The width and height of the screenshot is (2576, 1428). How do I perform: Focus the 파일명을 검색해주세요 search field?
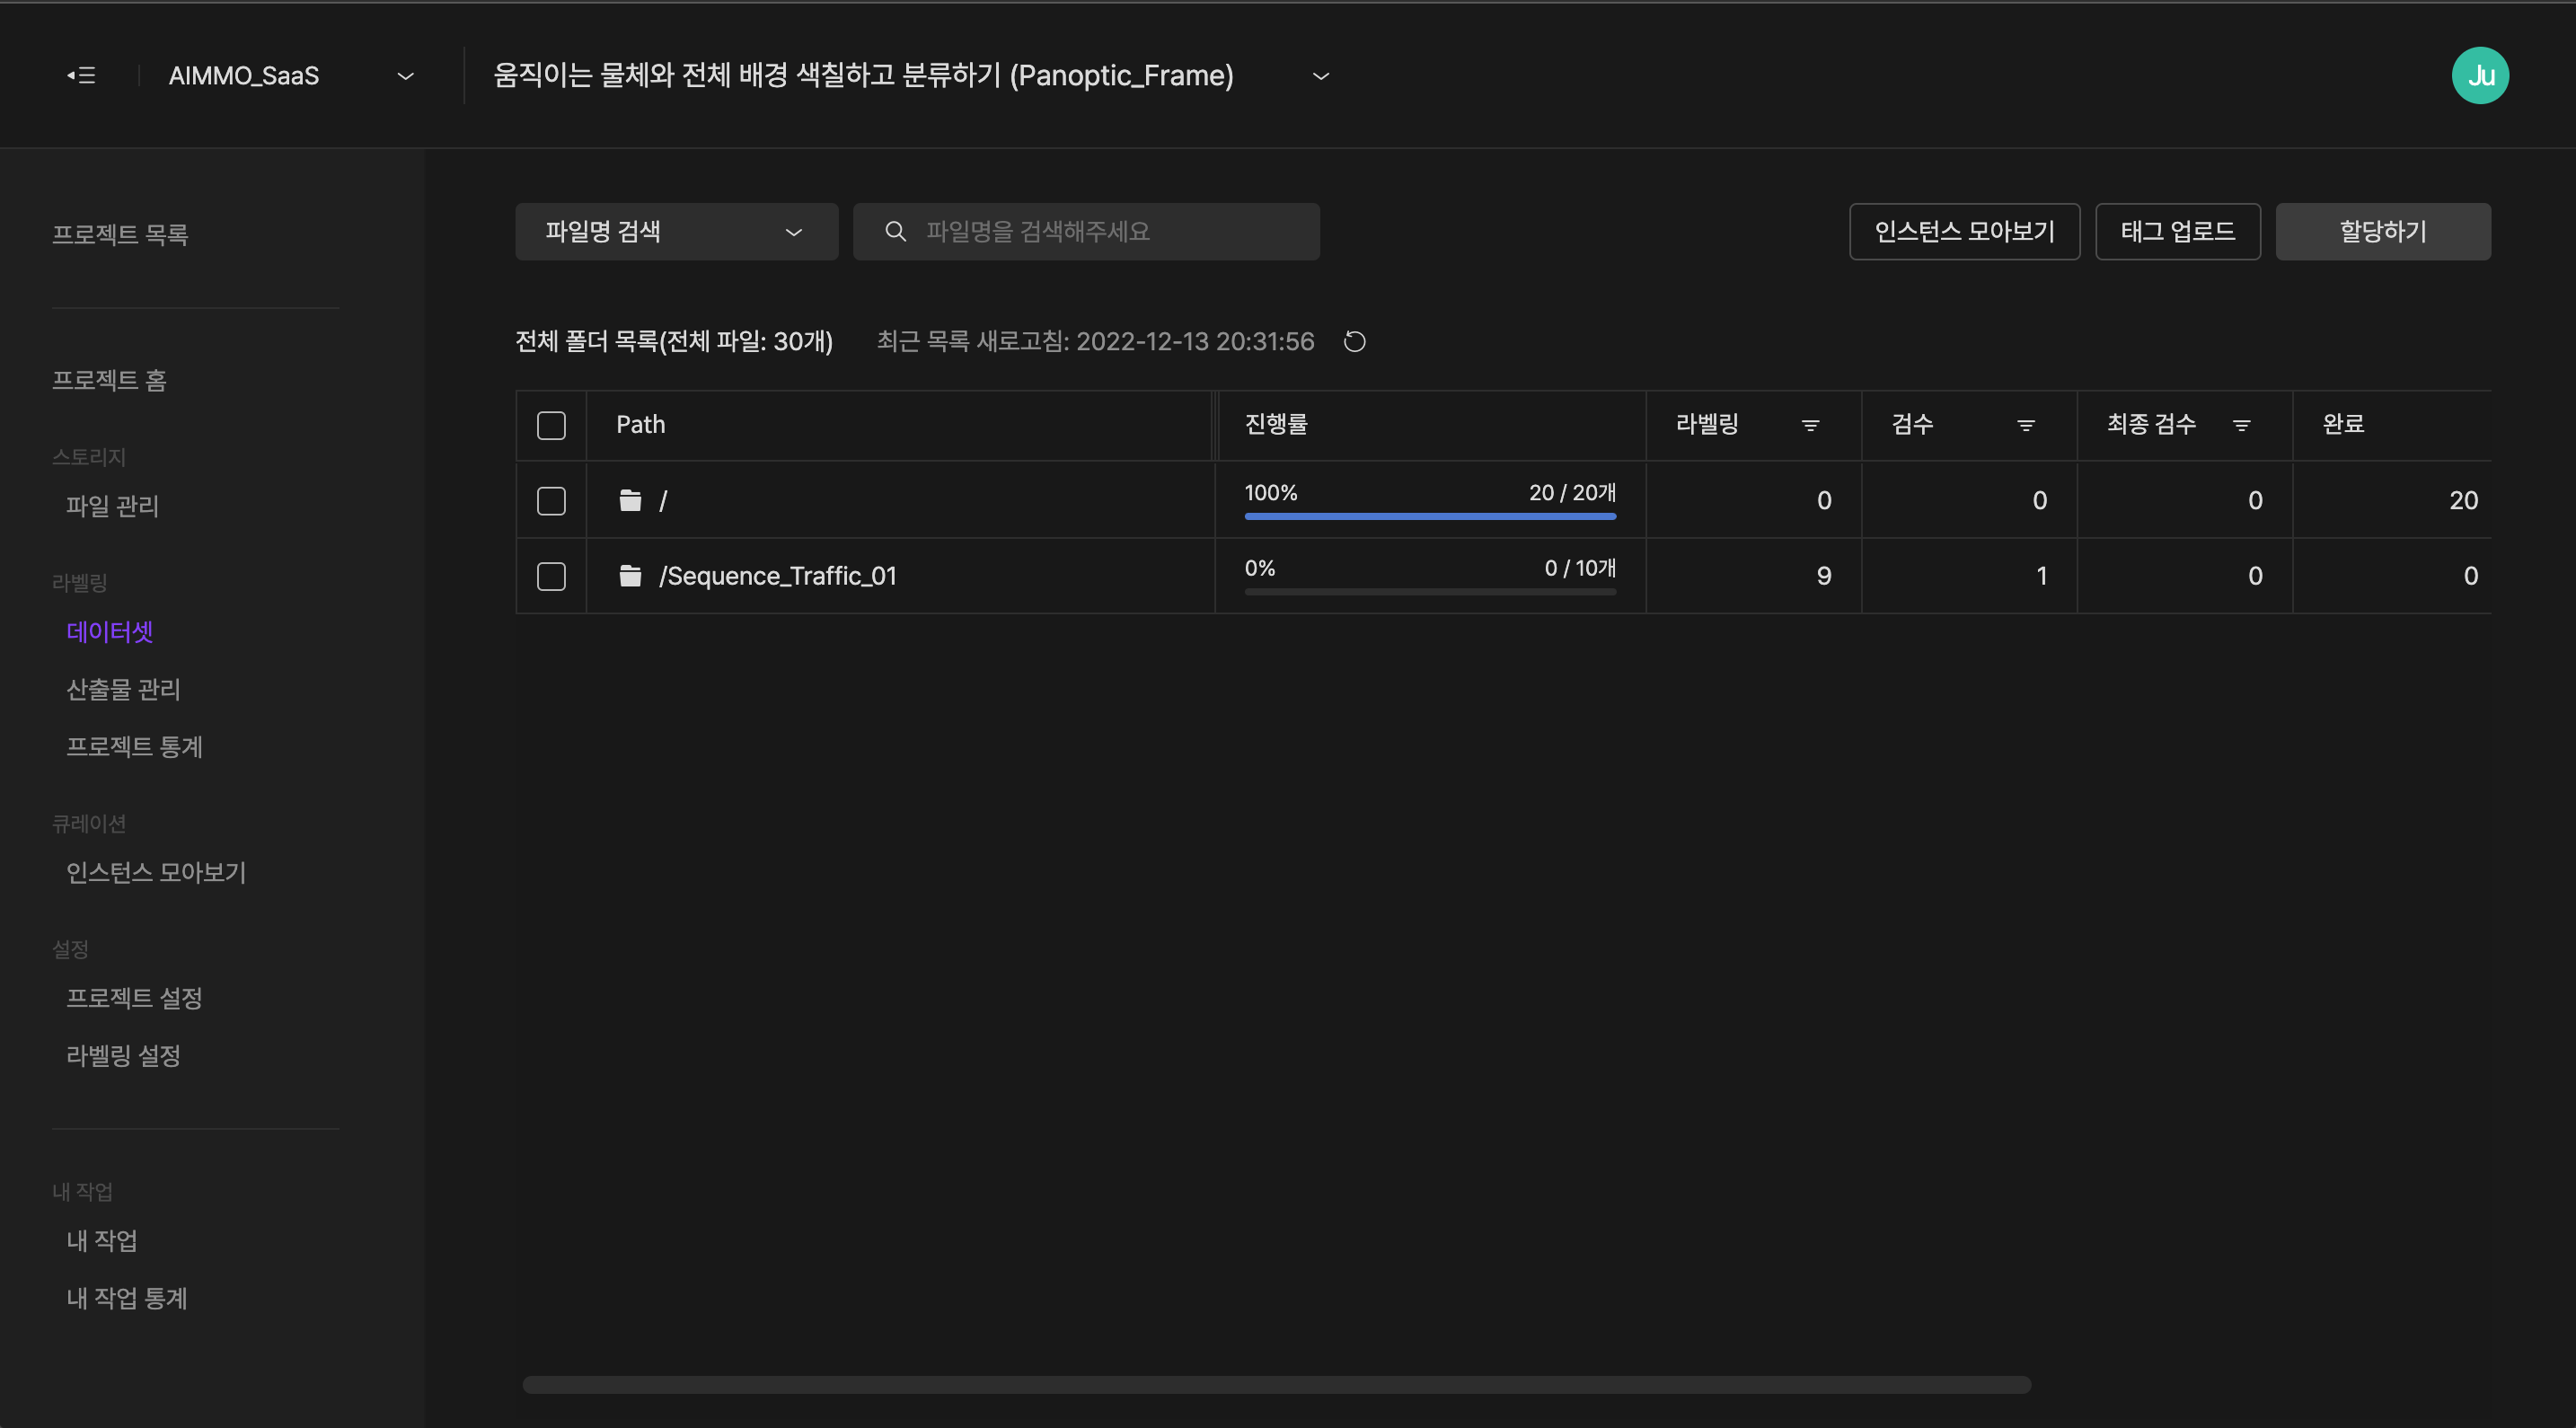pyautogui.click(x=1086, y=232)
